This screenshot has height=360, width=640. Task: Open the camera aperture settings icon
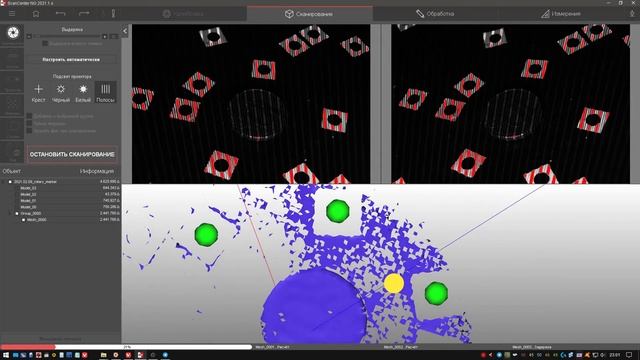pos(13,33)
